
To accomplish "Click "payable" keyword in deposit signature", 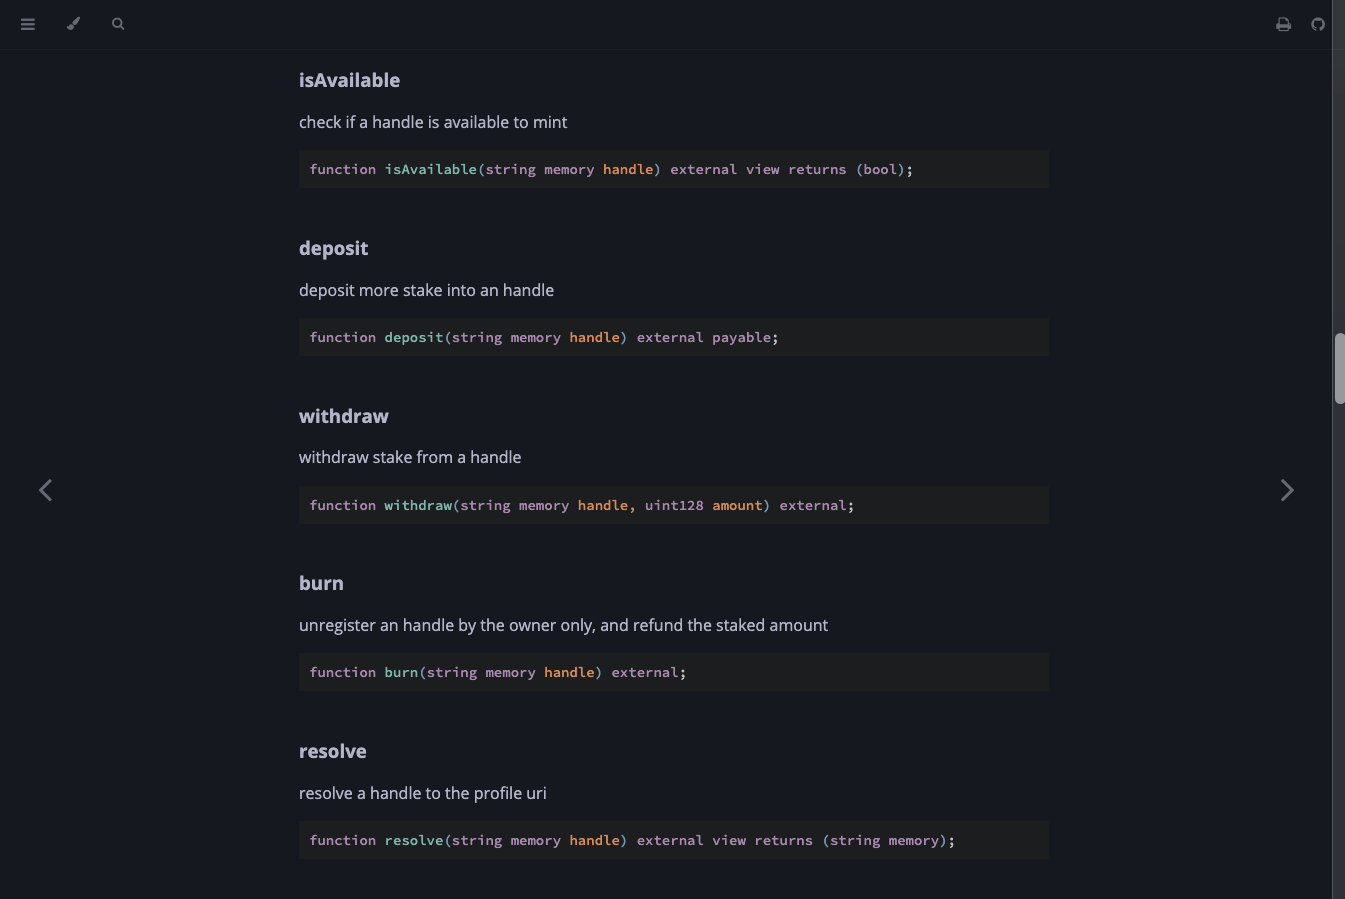I will (741, 338).
